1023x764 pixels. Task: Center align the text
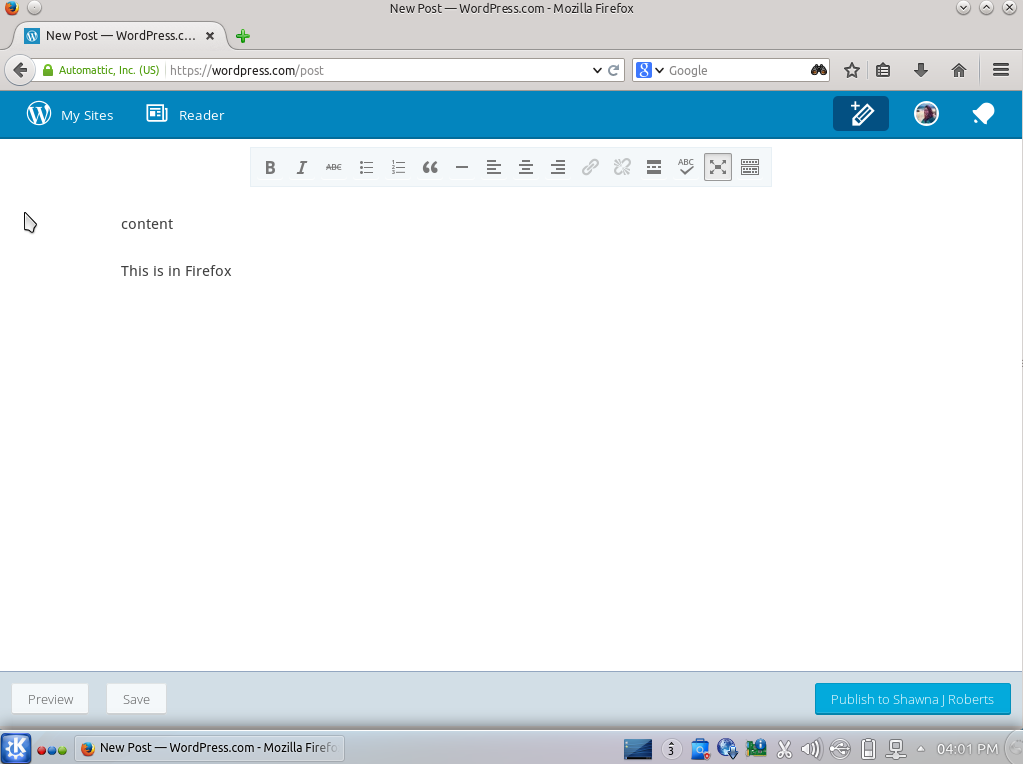(526, 168)
